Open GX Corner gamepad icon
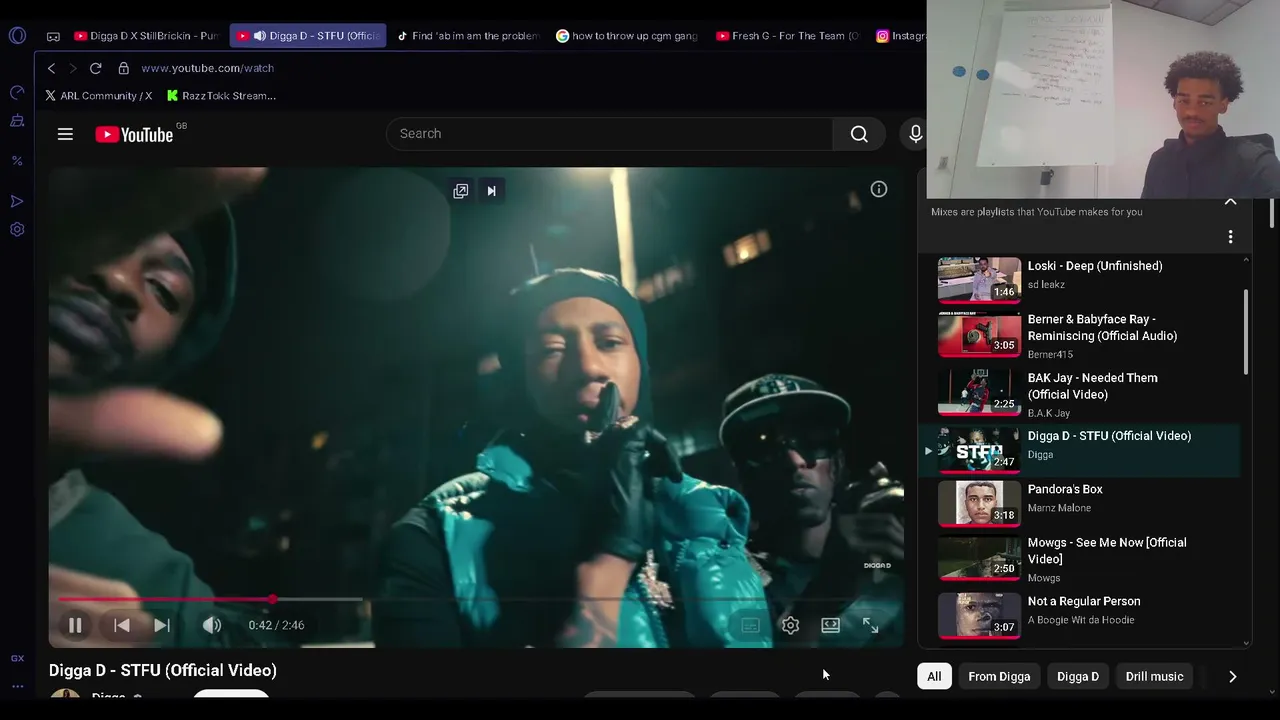 pos(53,36)
